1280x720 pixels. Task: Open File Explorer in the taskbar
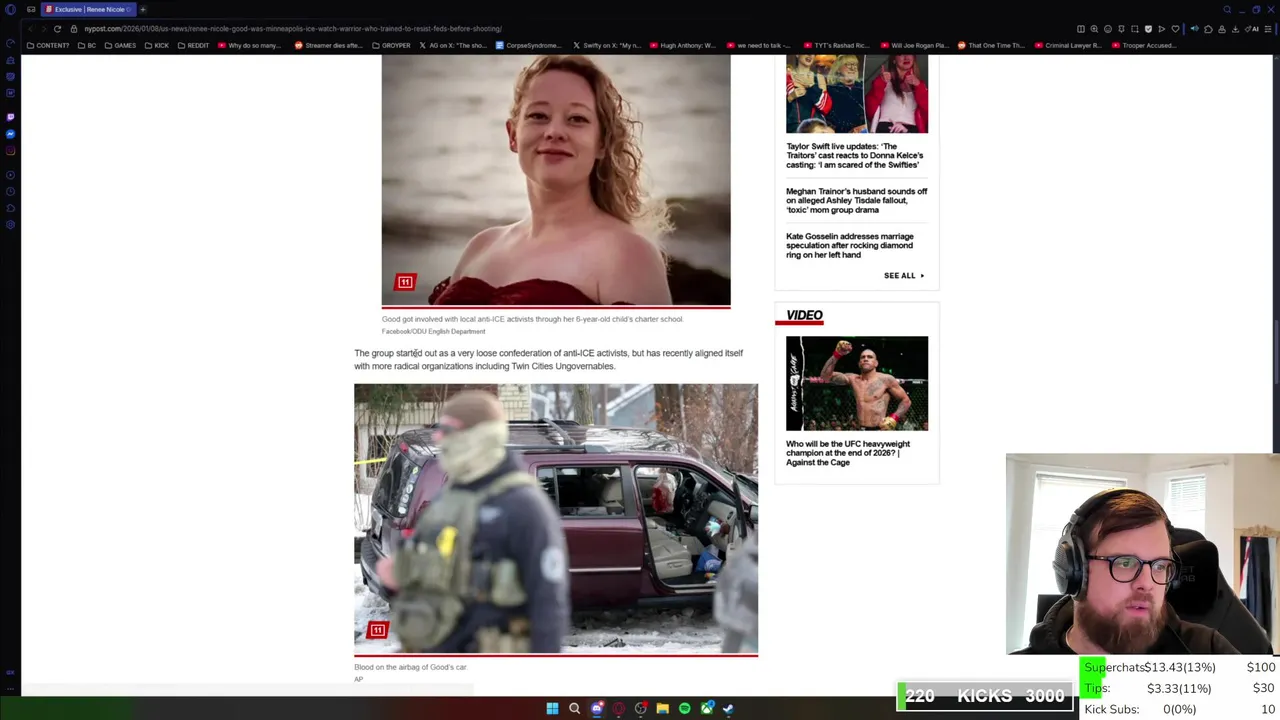pos(662,708)
